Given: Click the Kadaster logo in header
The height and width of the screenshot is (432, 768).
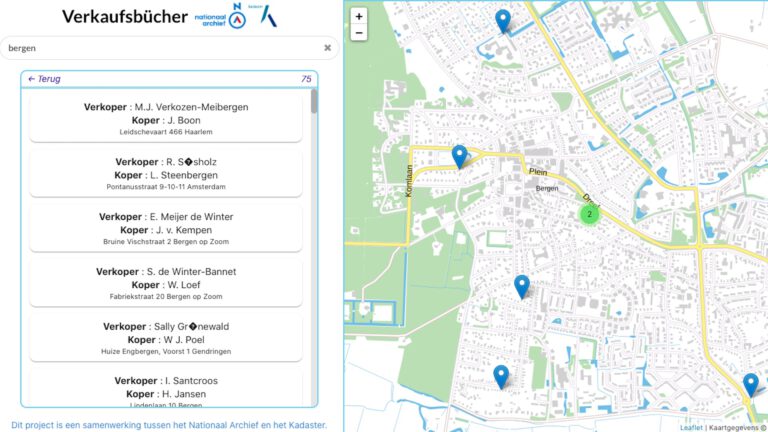Looking at the screenshot, I should pos(267,17).
